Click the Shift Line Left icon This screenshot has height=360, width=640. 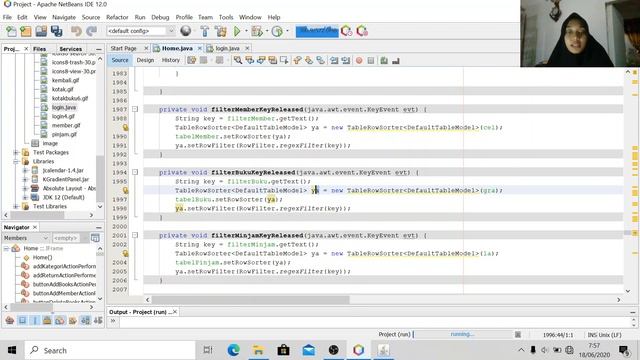[x=334, y=60]
